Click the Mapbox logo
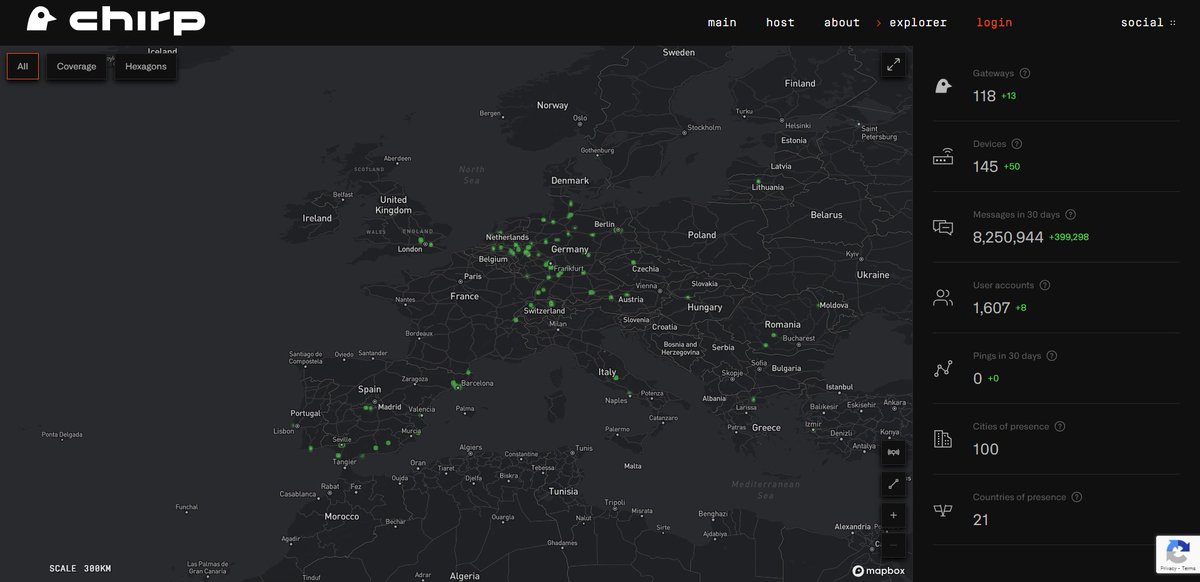 click(x=878, y=571)
